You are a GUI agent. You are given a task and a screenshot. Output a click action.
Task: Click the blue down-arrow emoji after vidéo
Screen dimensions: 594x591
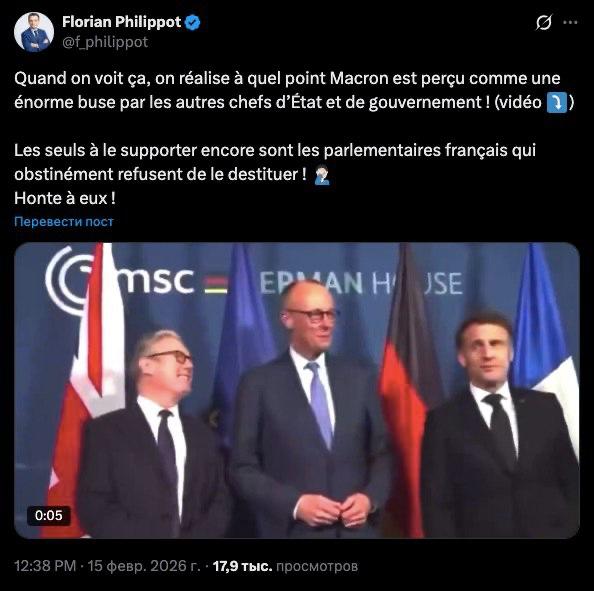(557, 103)
